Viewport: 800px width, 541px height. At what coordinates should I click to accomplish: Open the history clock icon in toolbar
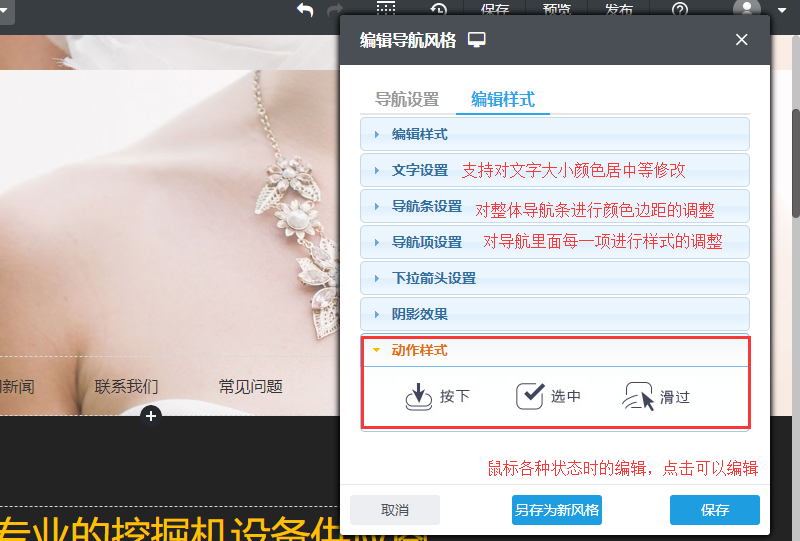pyautogui.click(x=439, y=10)
